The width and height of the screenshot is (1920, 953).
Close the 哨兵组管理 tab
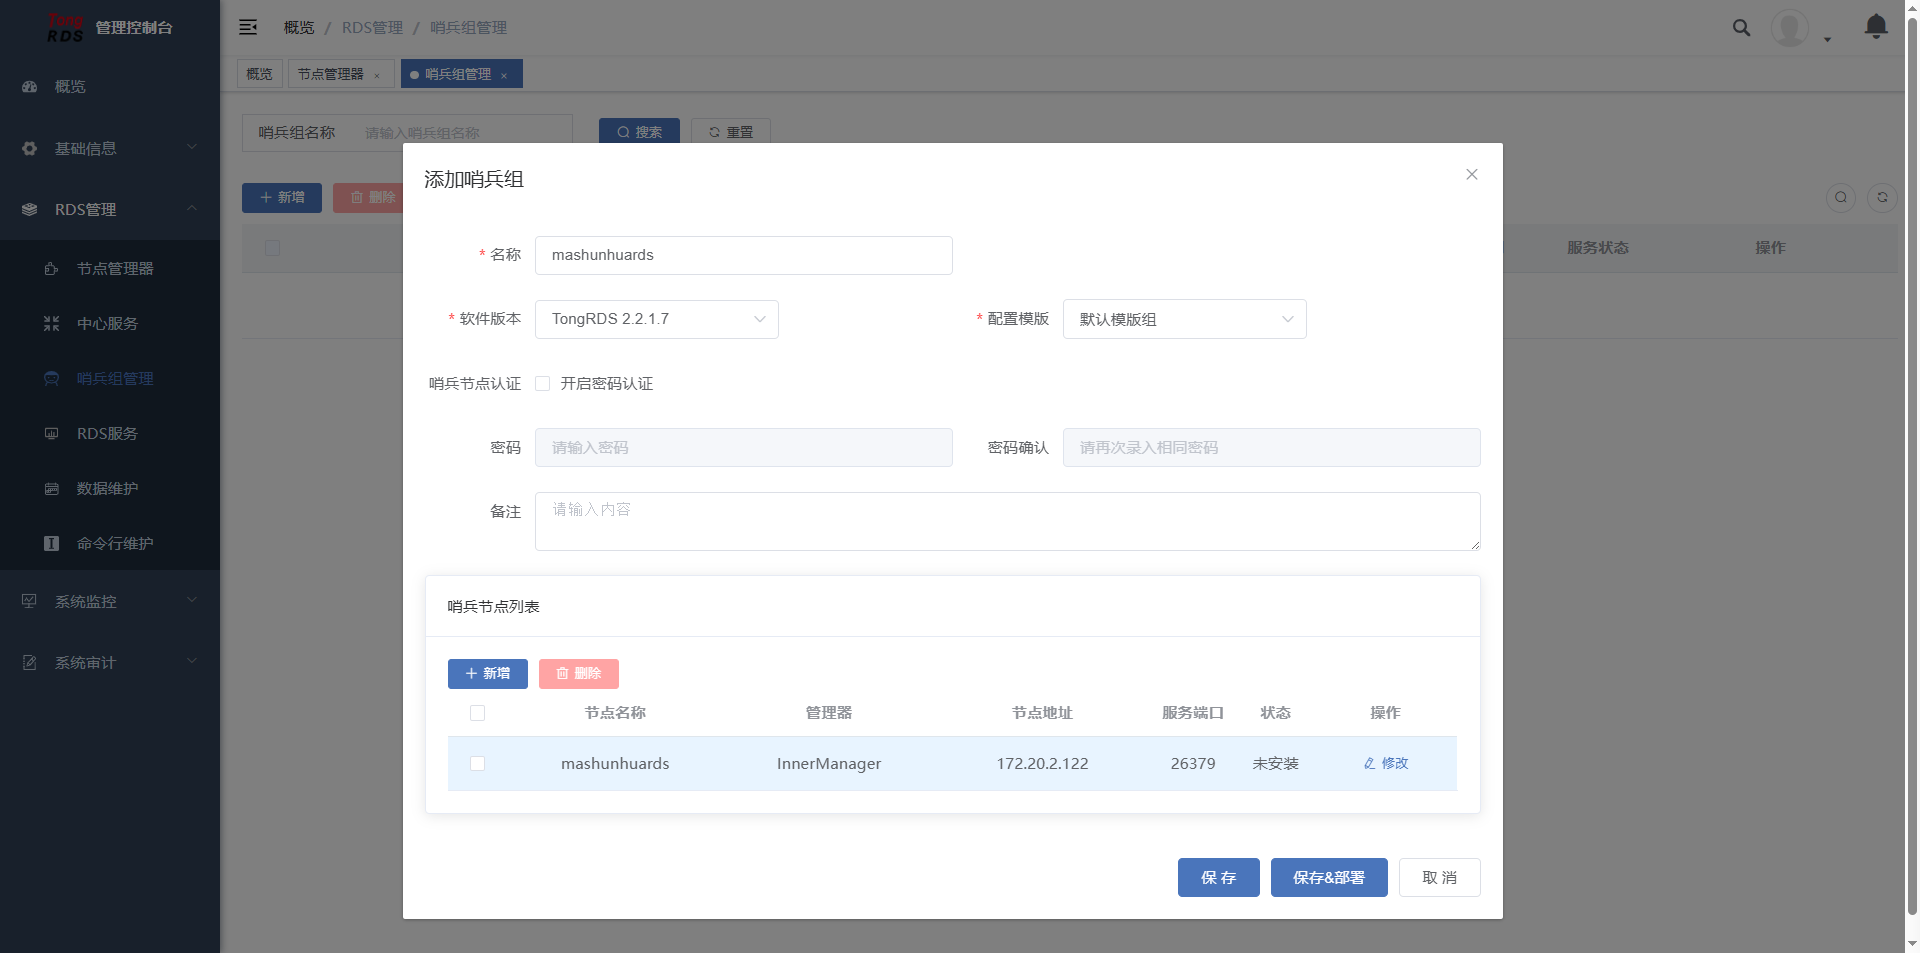[504, 75]
